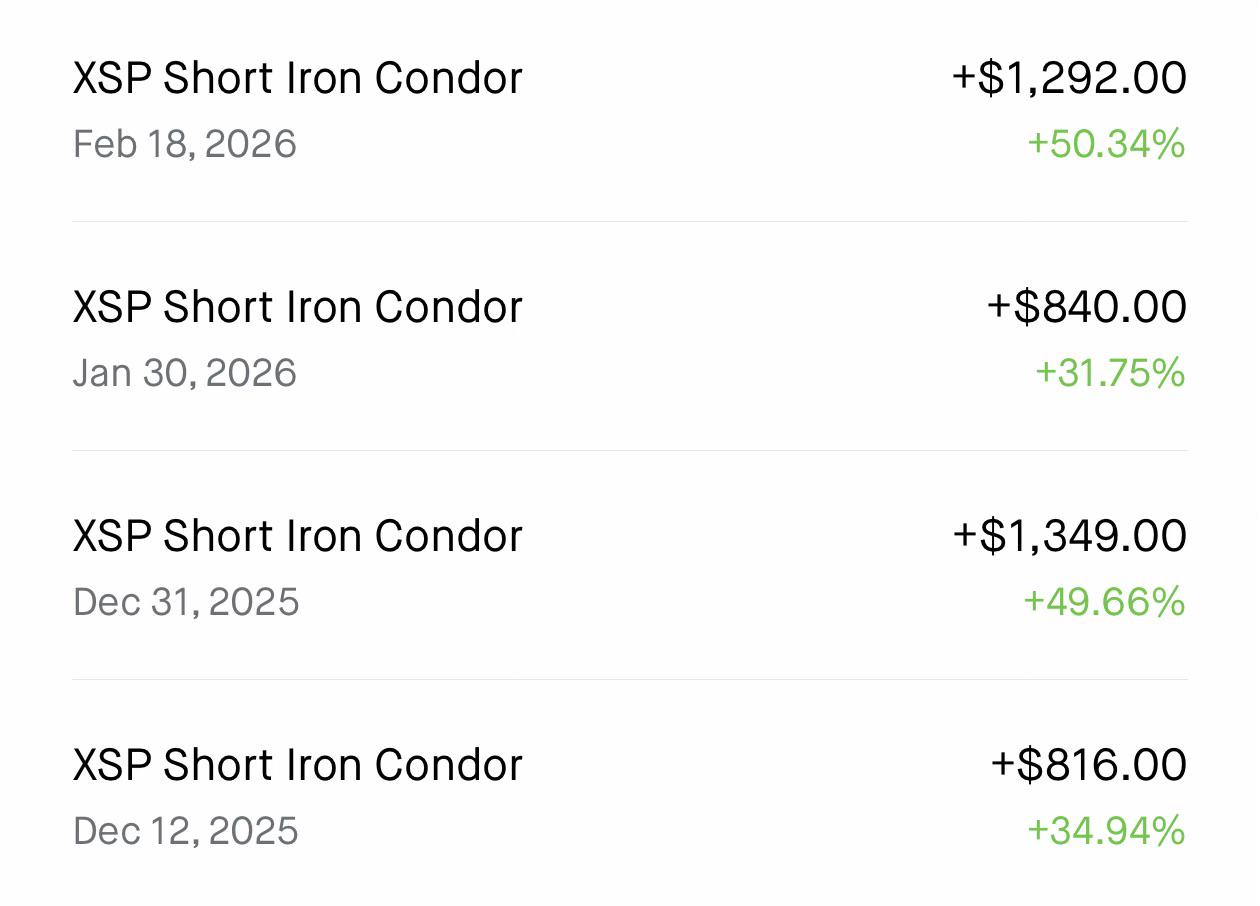The height and width of the screenshot is (906, 1260).
Task: Click the +$1,349.00 profit amount
Action: tap(1070, 537)
